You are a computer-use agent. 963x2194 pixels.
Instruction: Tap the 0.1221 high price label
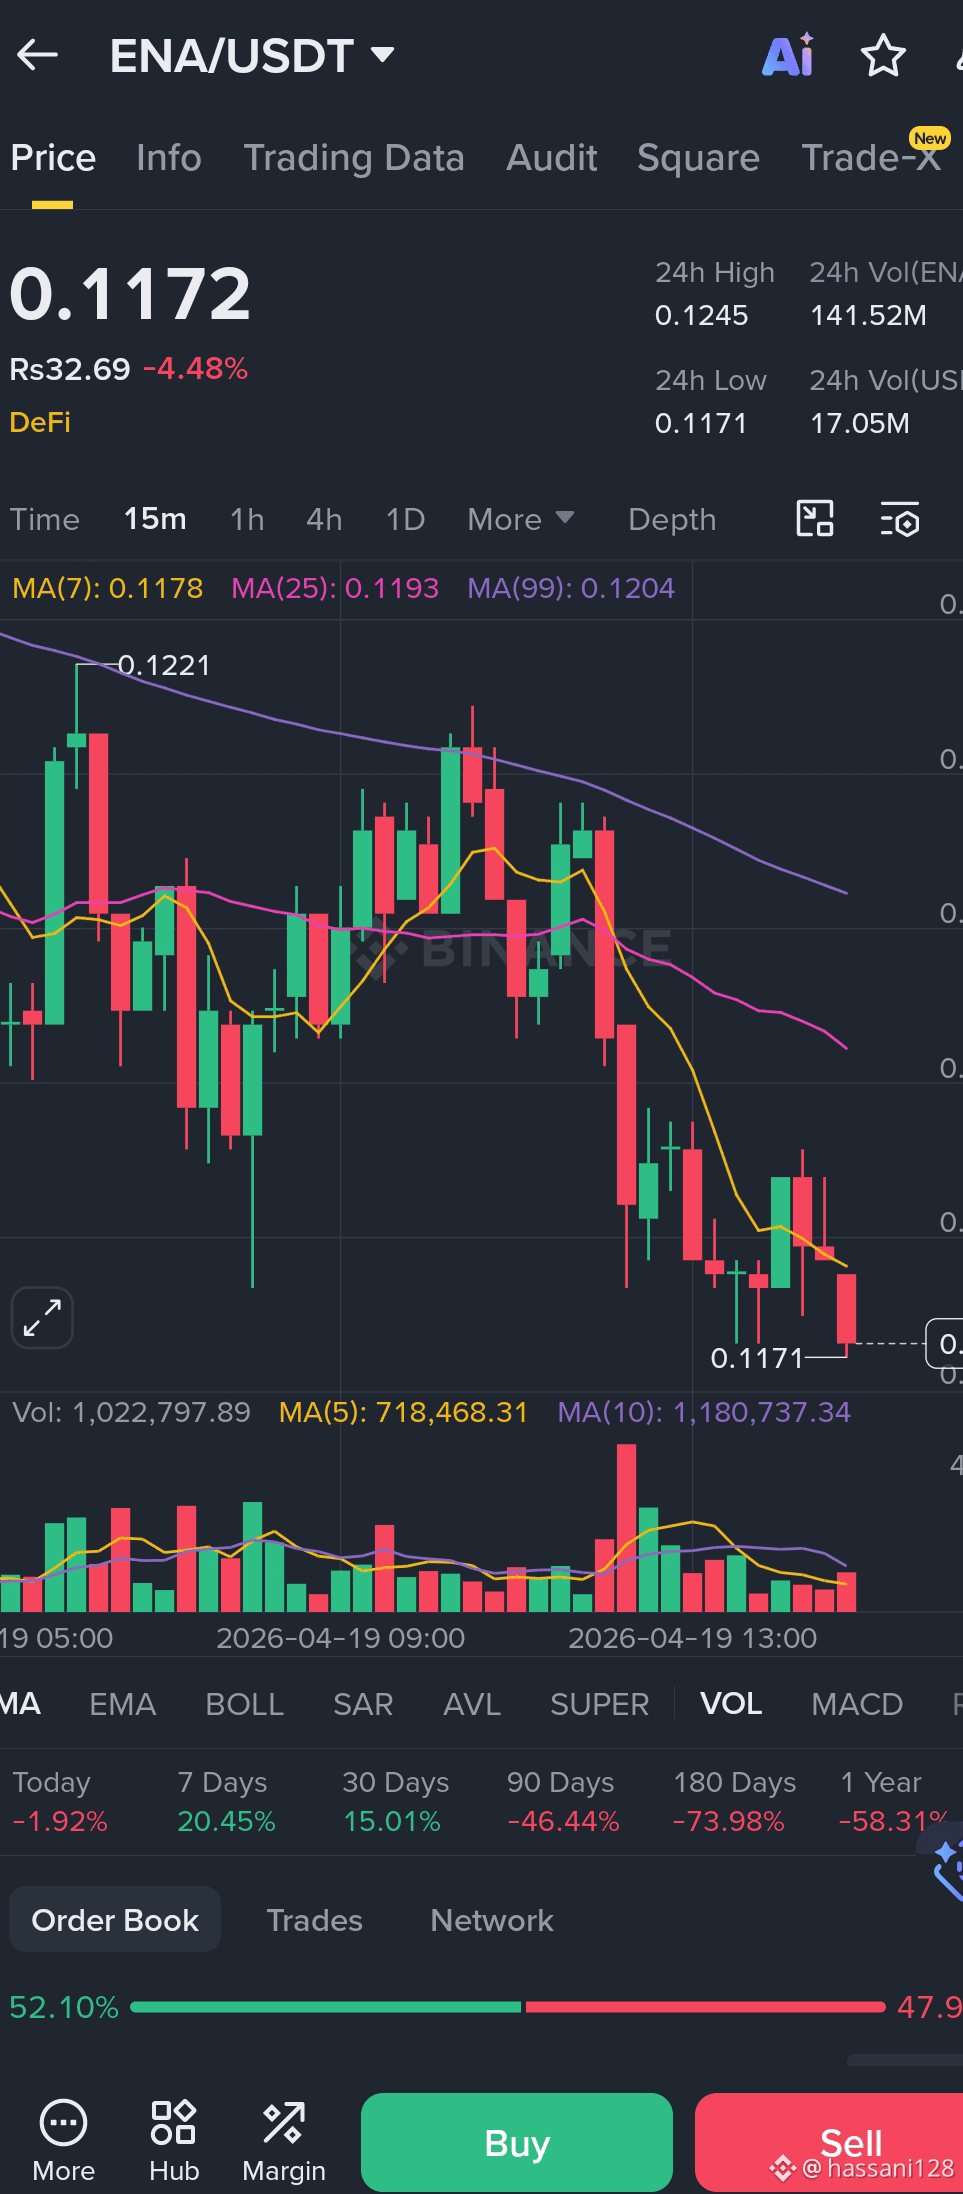tap(164, 665)
